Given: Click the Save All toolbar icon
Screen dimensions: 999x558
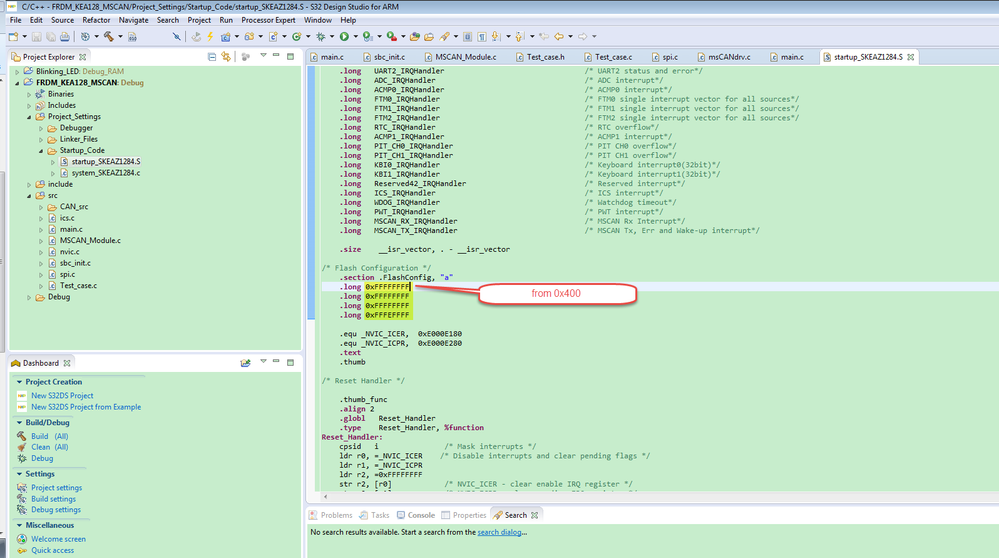Looking at the screenshot, I should point(51,37).
